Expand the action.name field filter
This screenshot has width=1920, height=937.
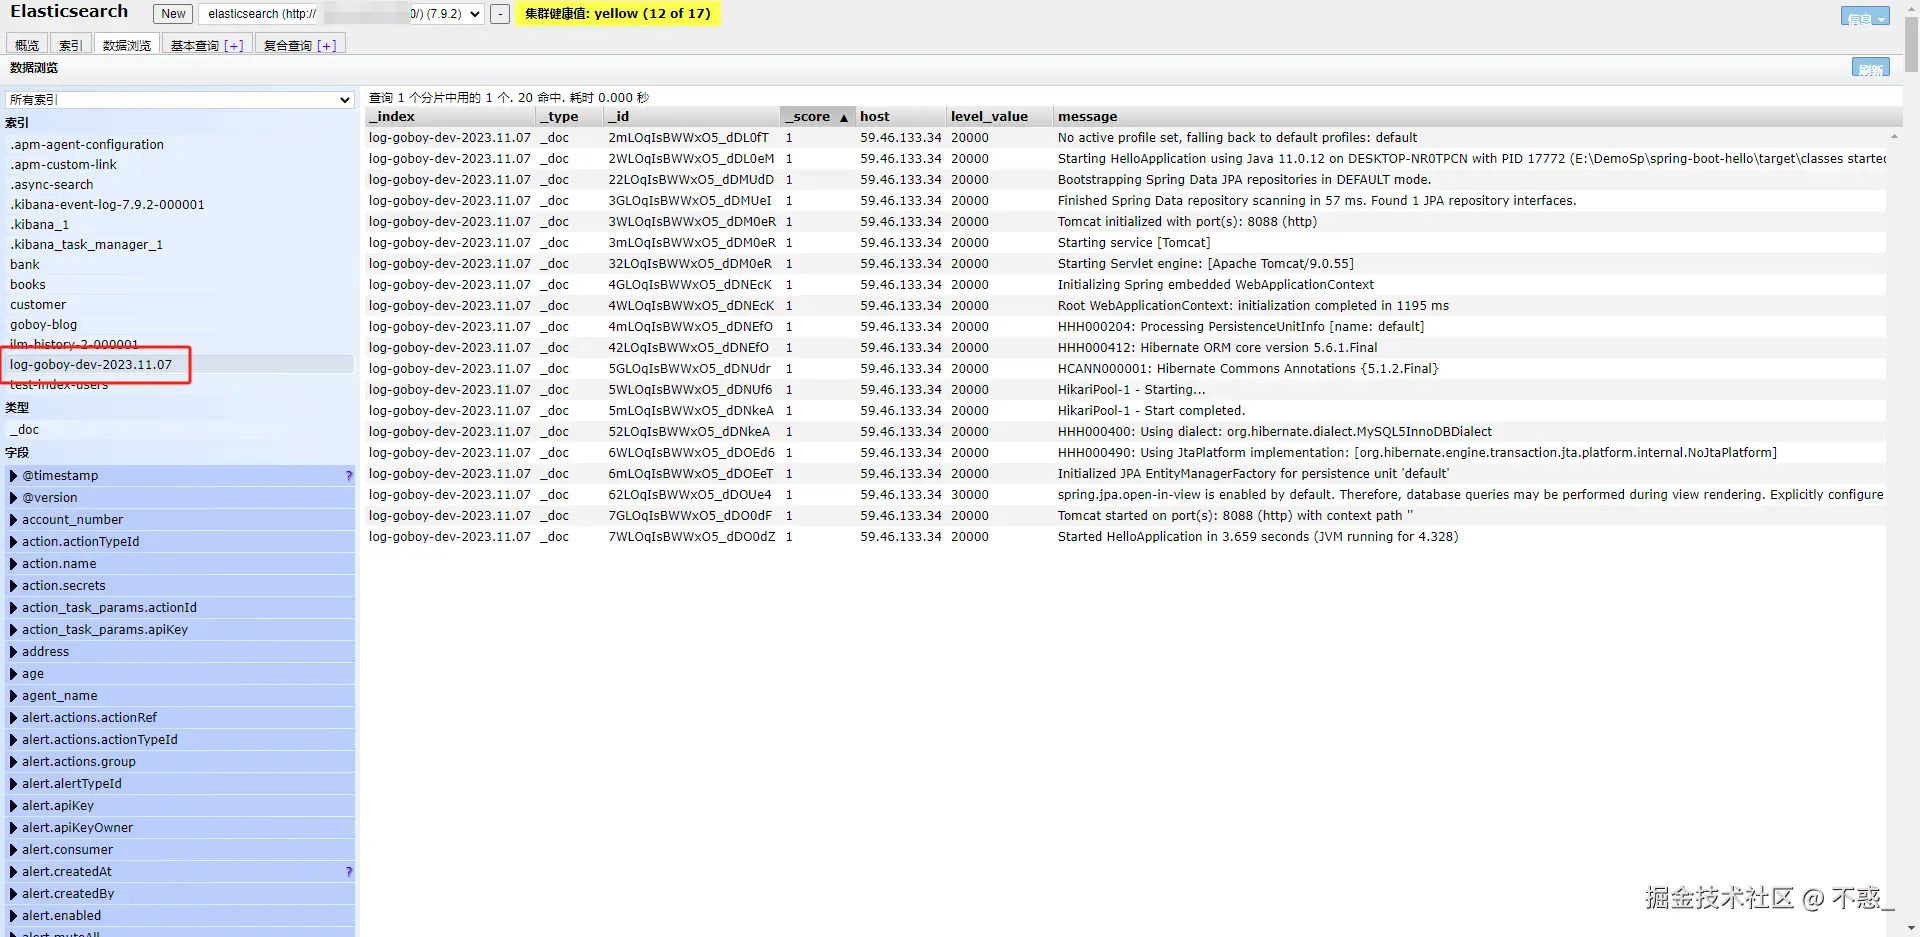(180, 564)
